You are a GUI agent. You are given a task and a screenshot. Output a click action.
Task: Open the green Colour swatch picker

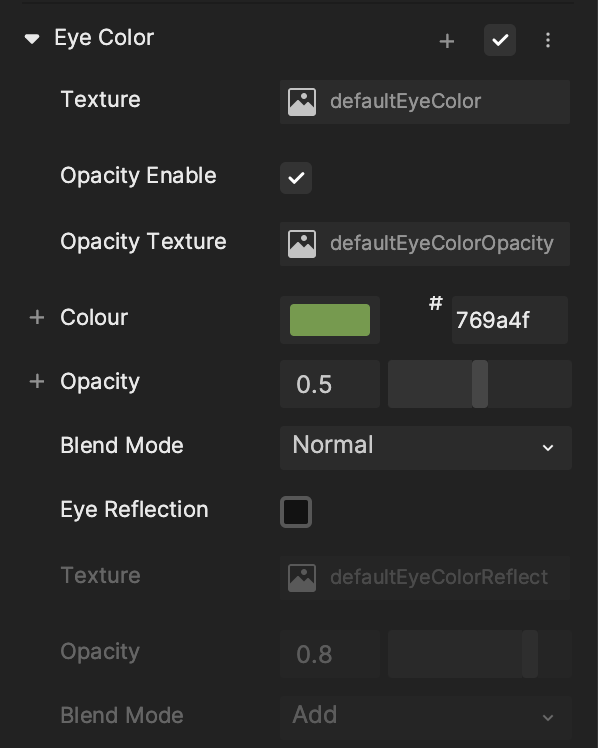point(330,320)
